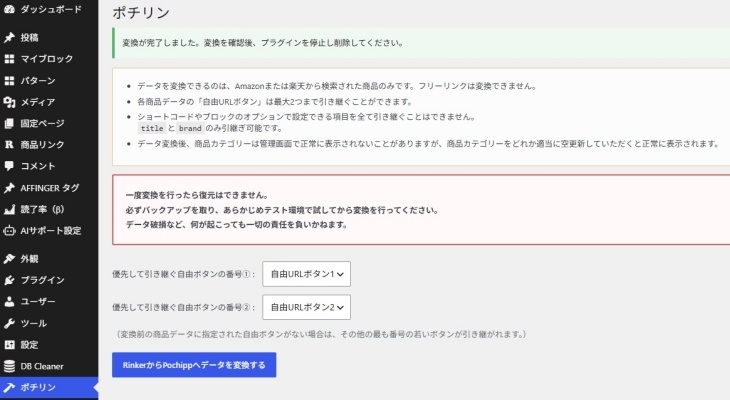This screenshot has height=400, width=730.
Task: Select ポチリン in the sidebar
Action: click(x=49, y=387)
